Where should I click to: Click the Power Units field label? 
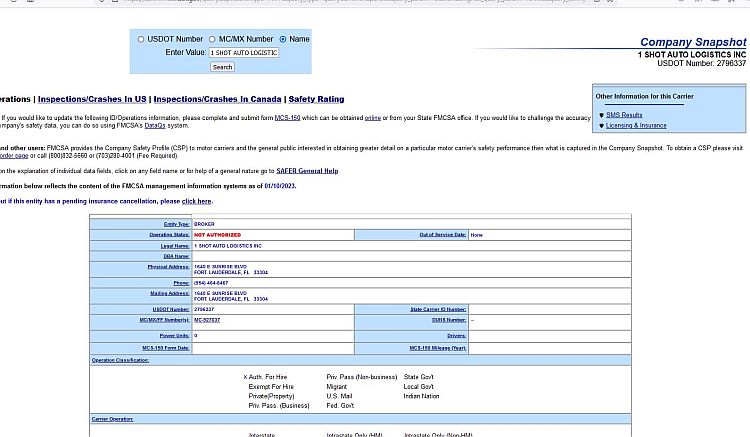click(175, 336)
